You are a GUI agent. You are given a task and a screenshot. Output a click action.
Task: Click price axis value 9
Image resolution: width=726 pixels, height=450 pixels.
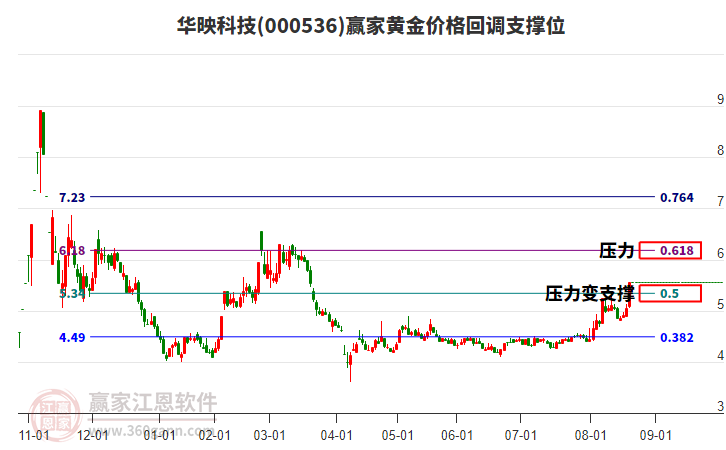coord(720,99)
